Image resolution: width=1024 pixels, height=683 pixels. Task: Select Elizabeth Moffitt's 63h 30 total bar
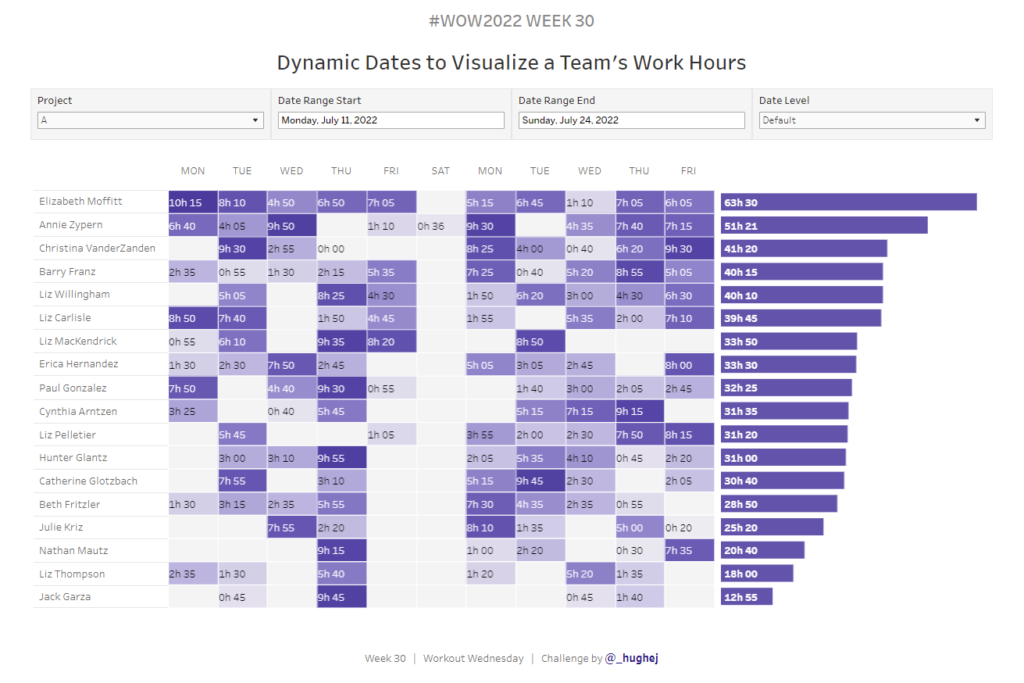coord(848,202)
